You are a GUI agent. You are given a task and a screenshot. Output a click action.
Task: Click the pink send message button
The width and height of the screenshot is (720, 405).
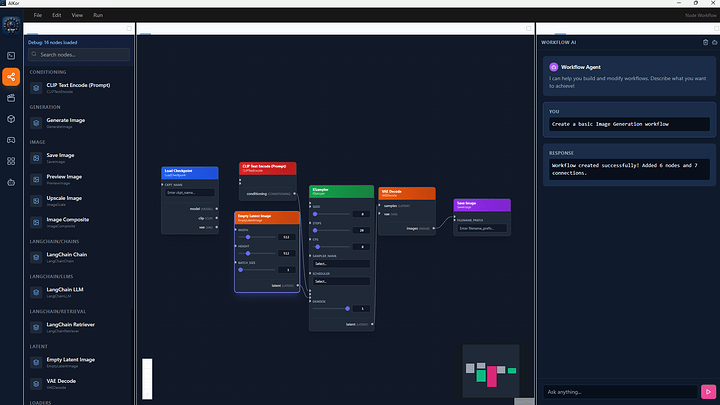[x=709, y=391]
